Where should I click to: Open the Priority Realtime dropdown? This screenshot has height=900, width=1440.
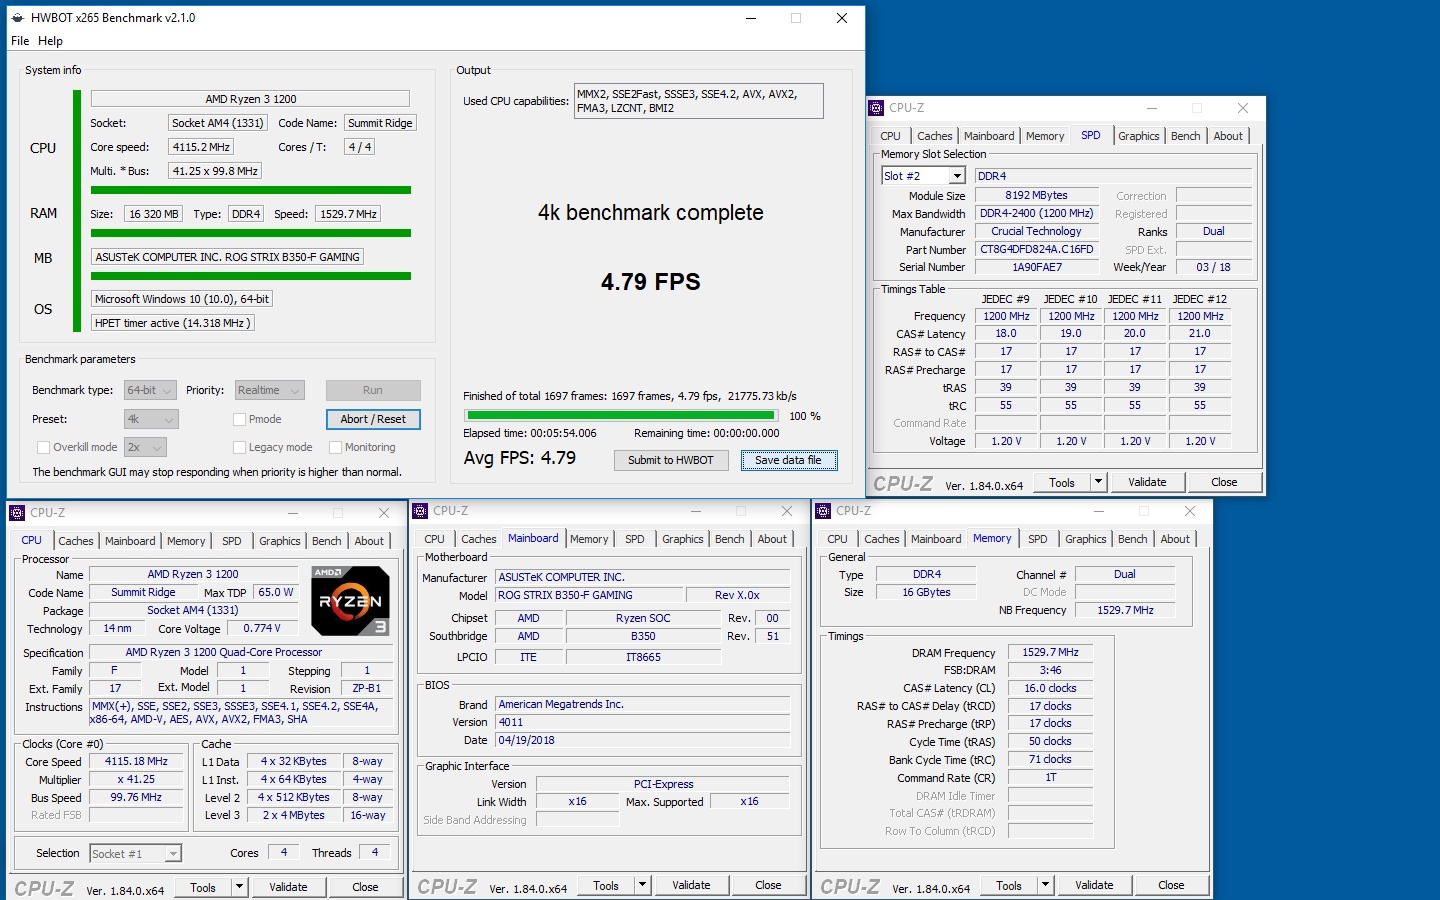point(270,390)
